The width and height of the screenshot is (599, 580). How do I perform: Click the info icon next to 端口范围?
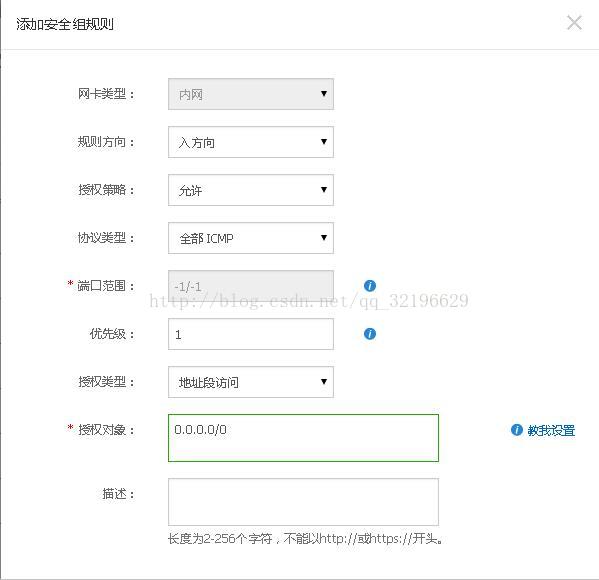370,285
